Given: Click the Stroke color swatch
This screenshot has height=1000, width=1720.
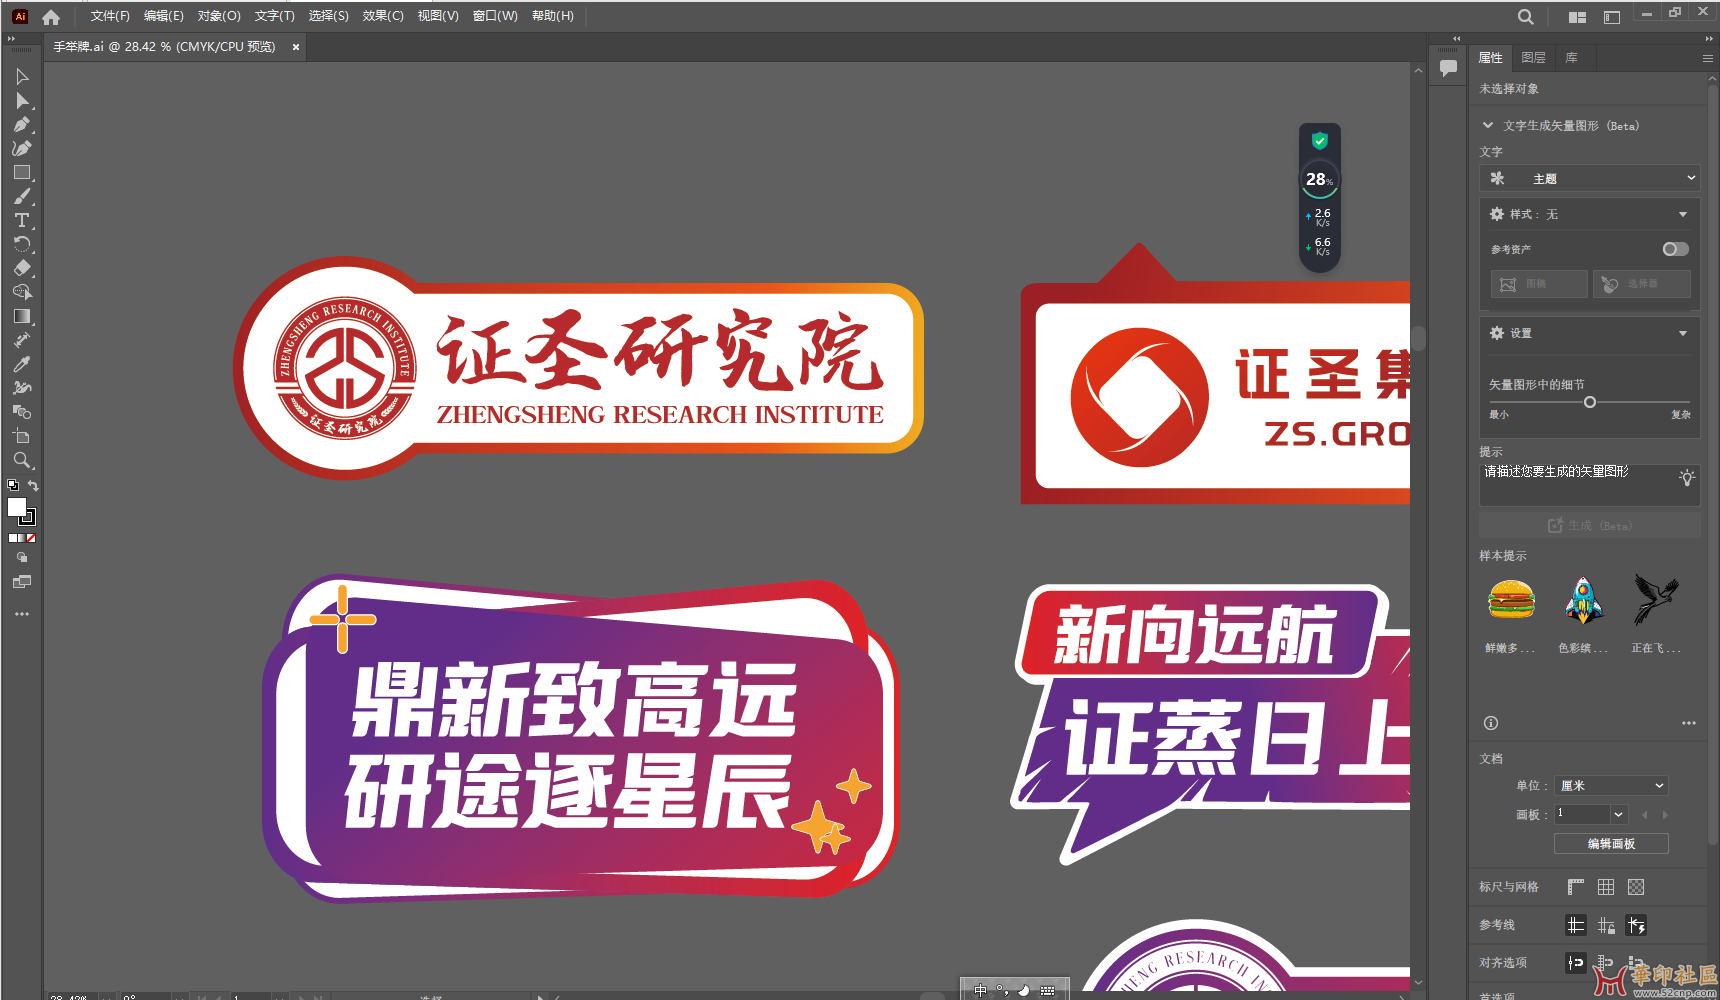Looking at the screenshot, I should pyautogui.click(x=28, y=518).
